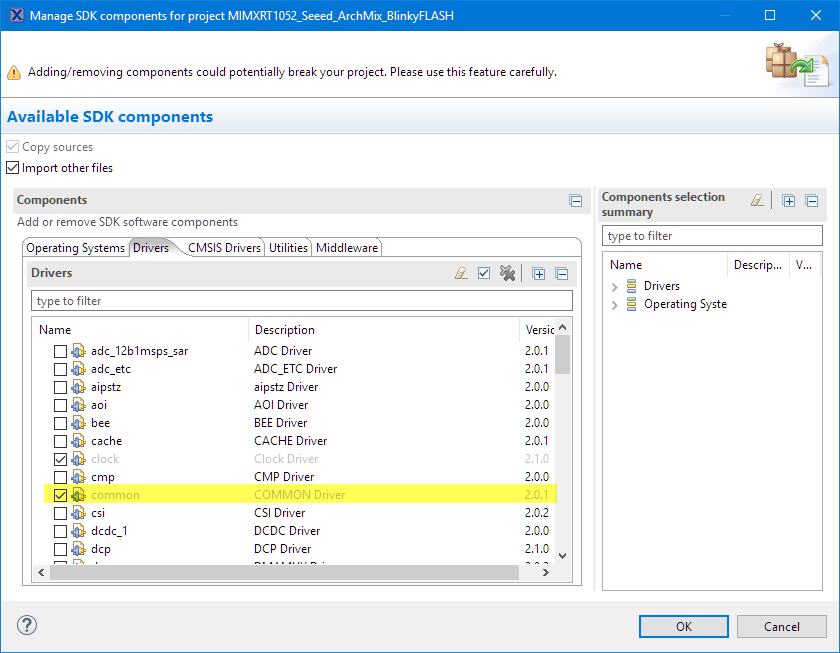840x653 pixels.
Task: Collapse all items in Drivers list toolbar
Action: [562, 273]
